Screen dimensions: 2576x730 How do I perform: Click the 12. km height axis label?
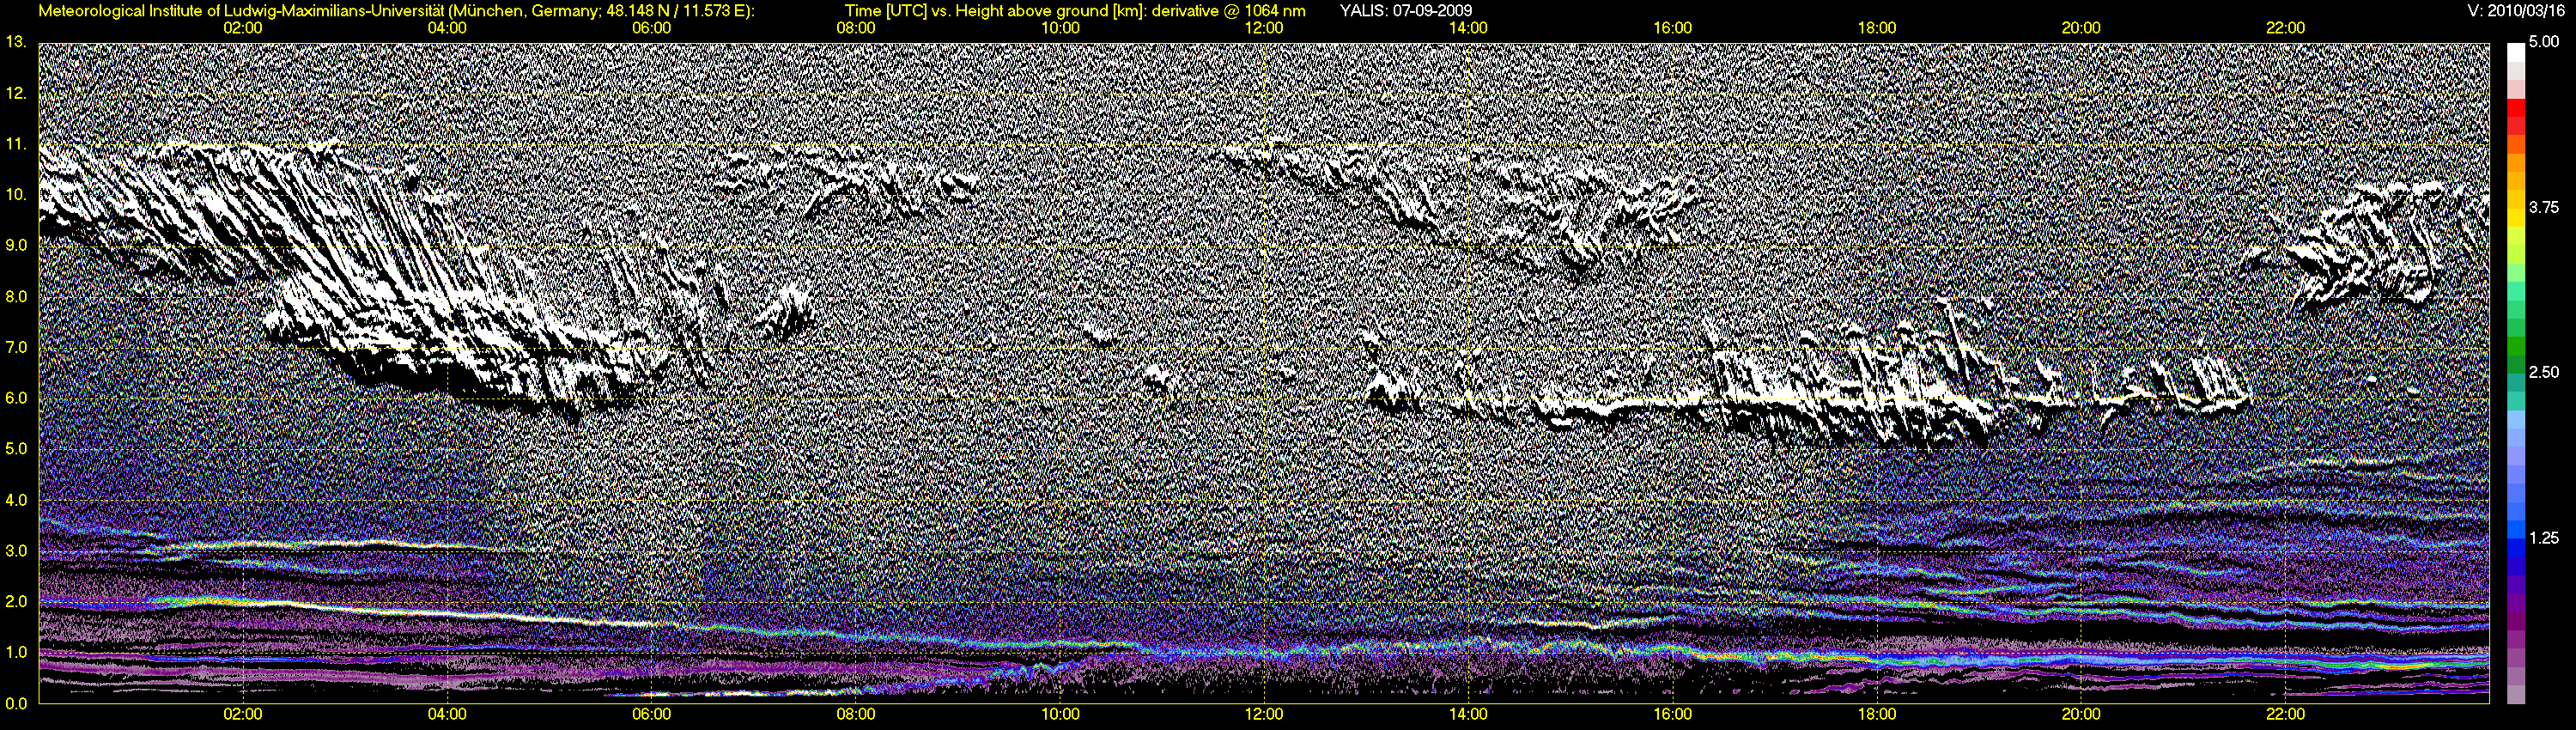(x=16, y=93)
